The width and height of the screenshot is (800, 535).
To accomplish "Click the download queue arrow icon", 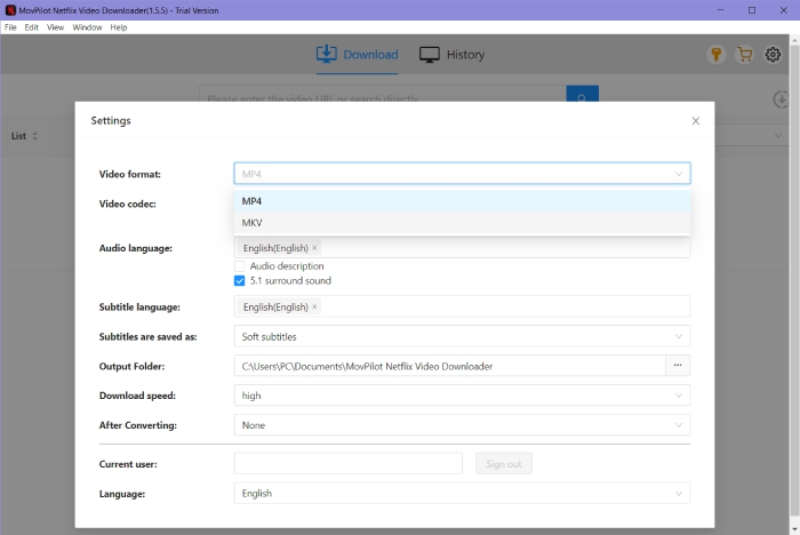I will pyautogui.click(x=781, y=99).
